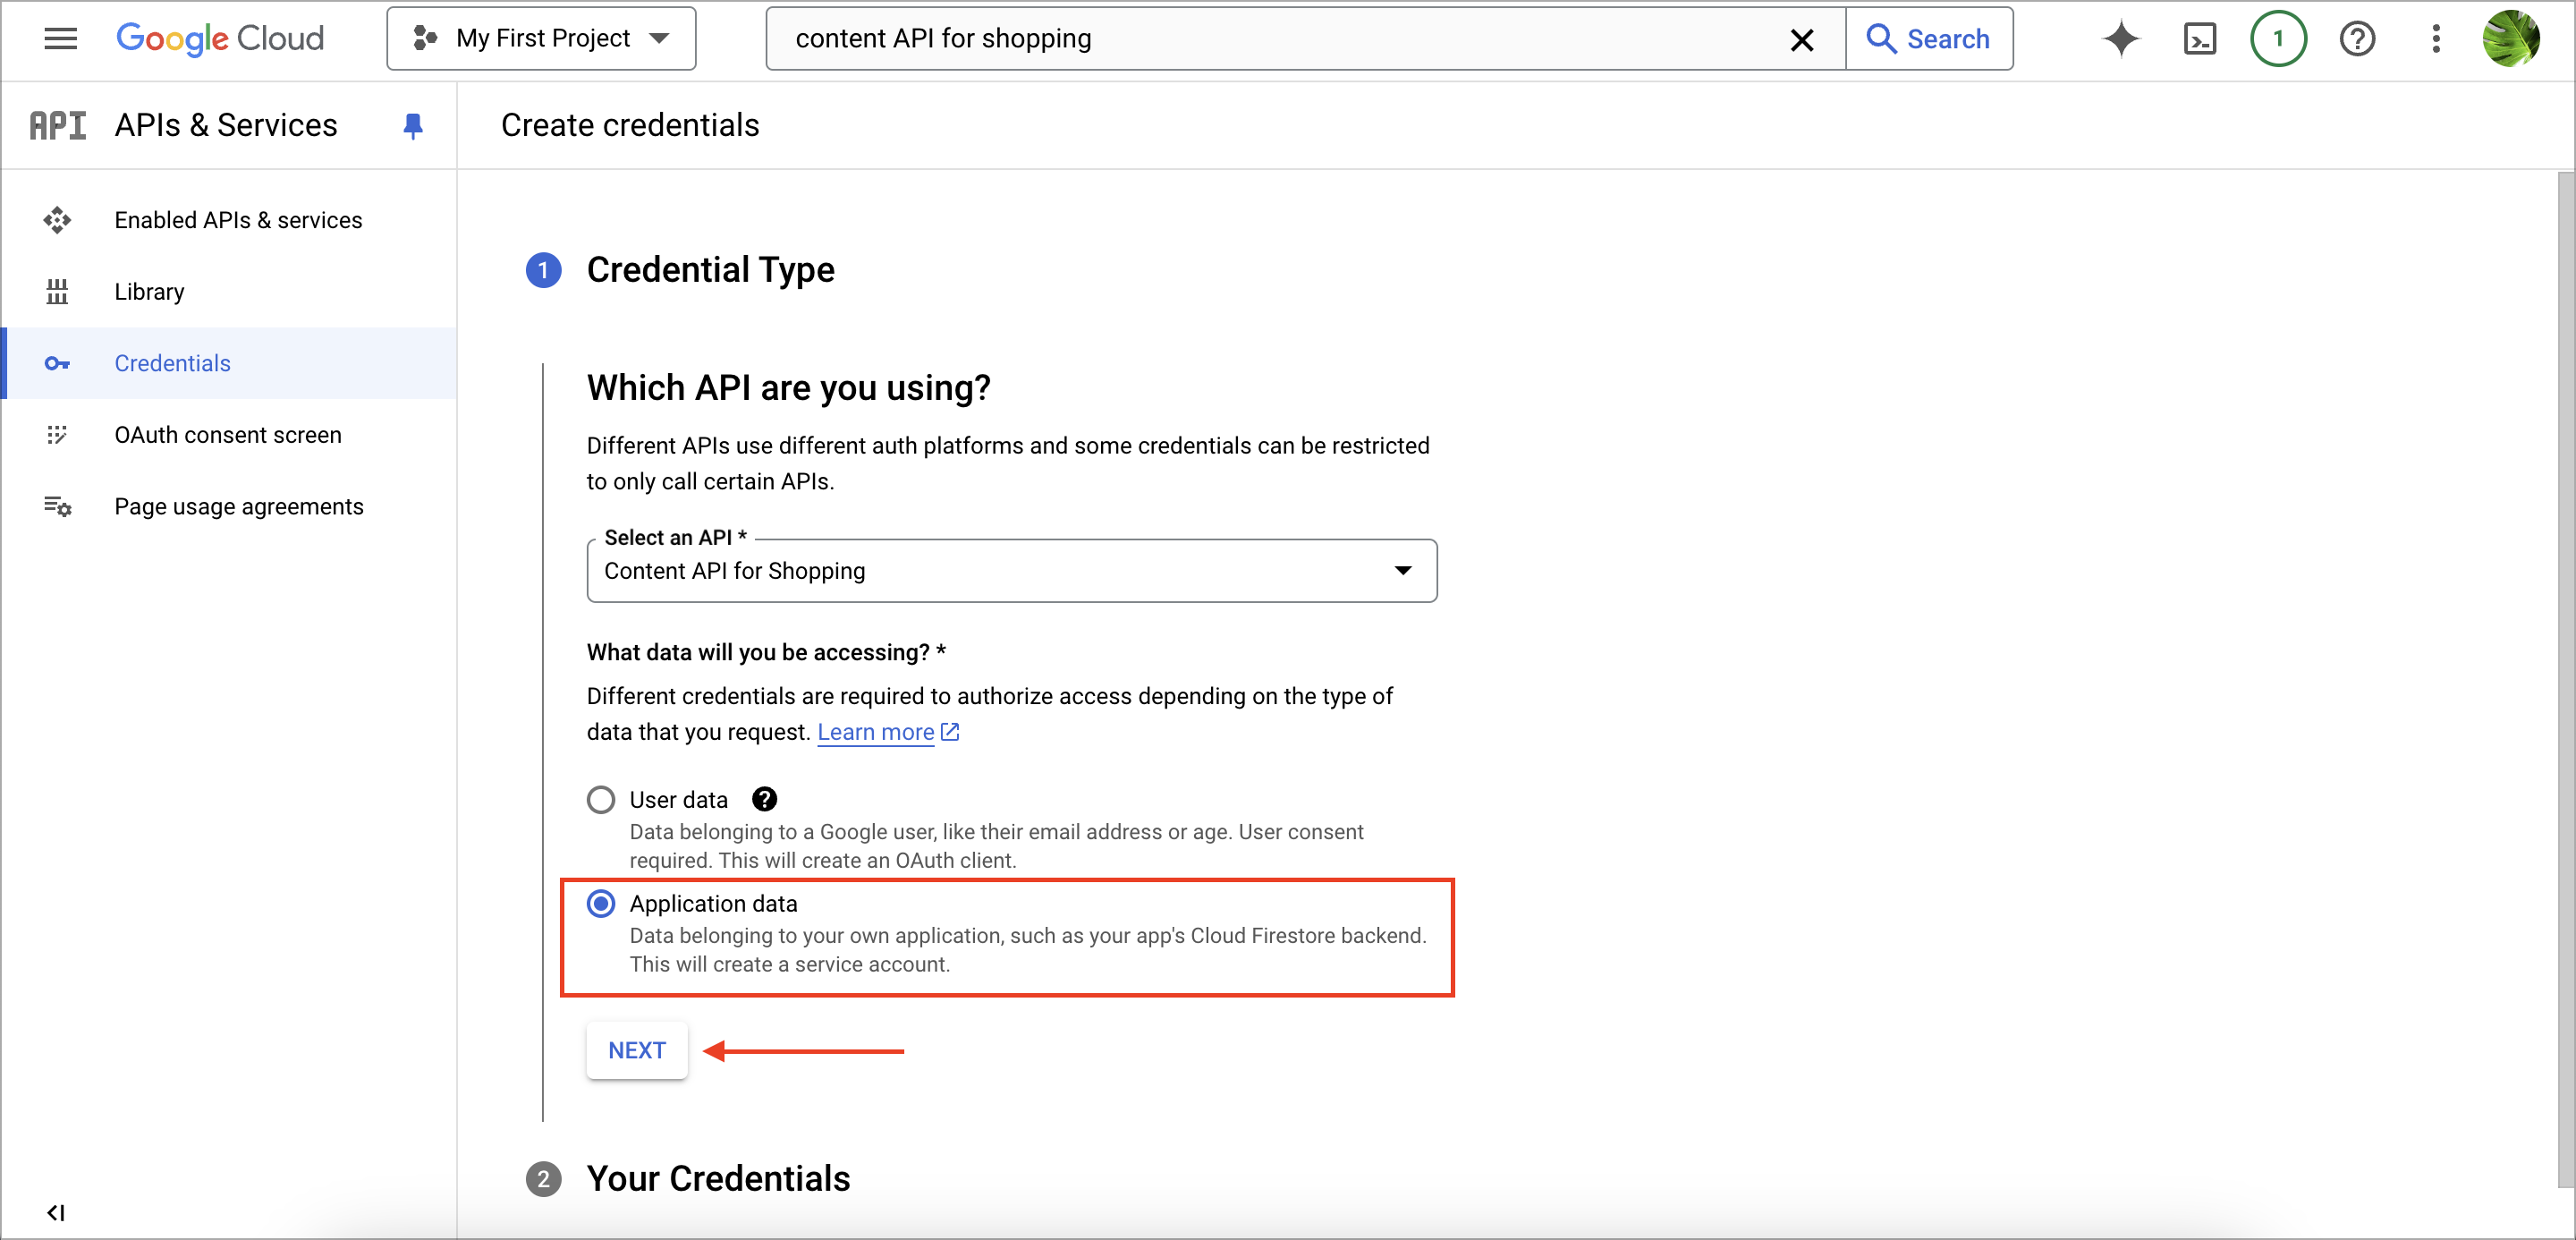The height and width of the screenshot is (1240, 2576).
Task: Click the Create credentials page title
Action: pyautogui.click(x=630, y=125)
